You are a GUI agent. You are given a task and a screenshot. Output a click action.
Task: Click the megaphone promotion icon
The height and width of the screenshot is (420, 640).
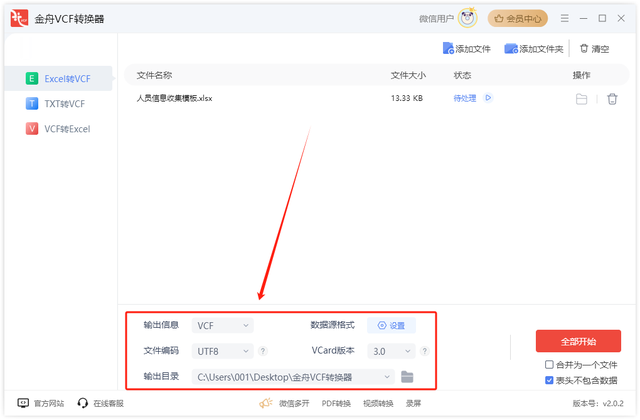coord(266,403)
